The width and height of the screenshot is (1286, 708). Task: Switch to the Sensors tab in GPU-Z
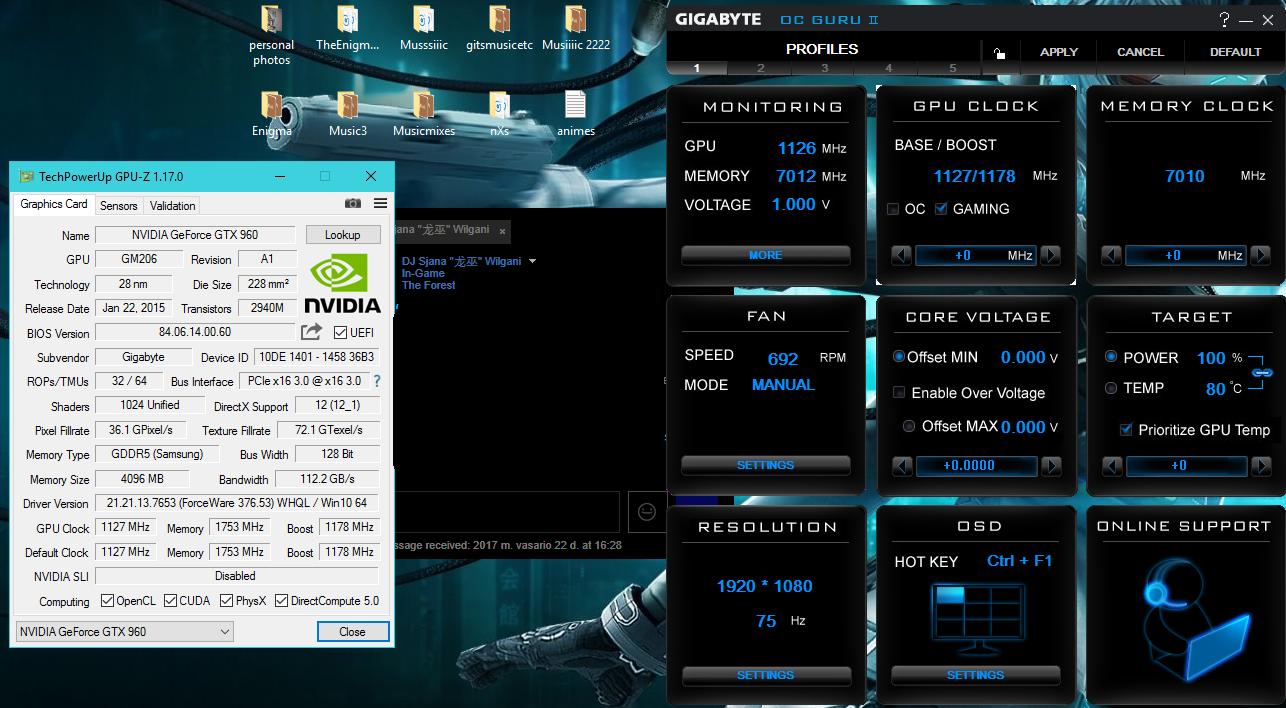119,205
